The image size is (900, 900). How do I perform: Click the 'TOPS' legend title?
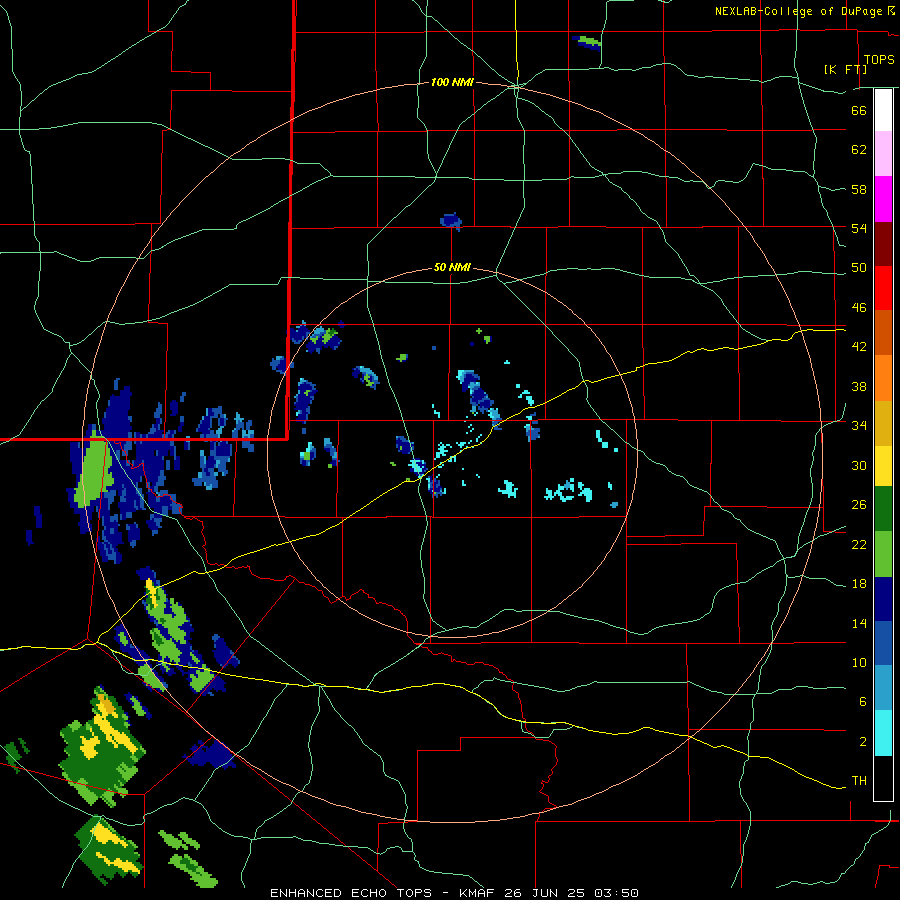[879, 60]
